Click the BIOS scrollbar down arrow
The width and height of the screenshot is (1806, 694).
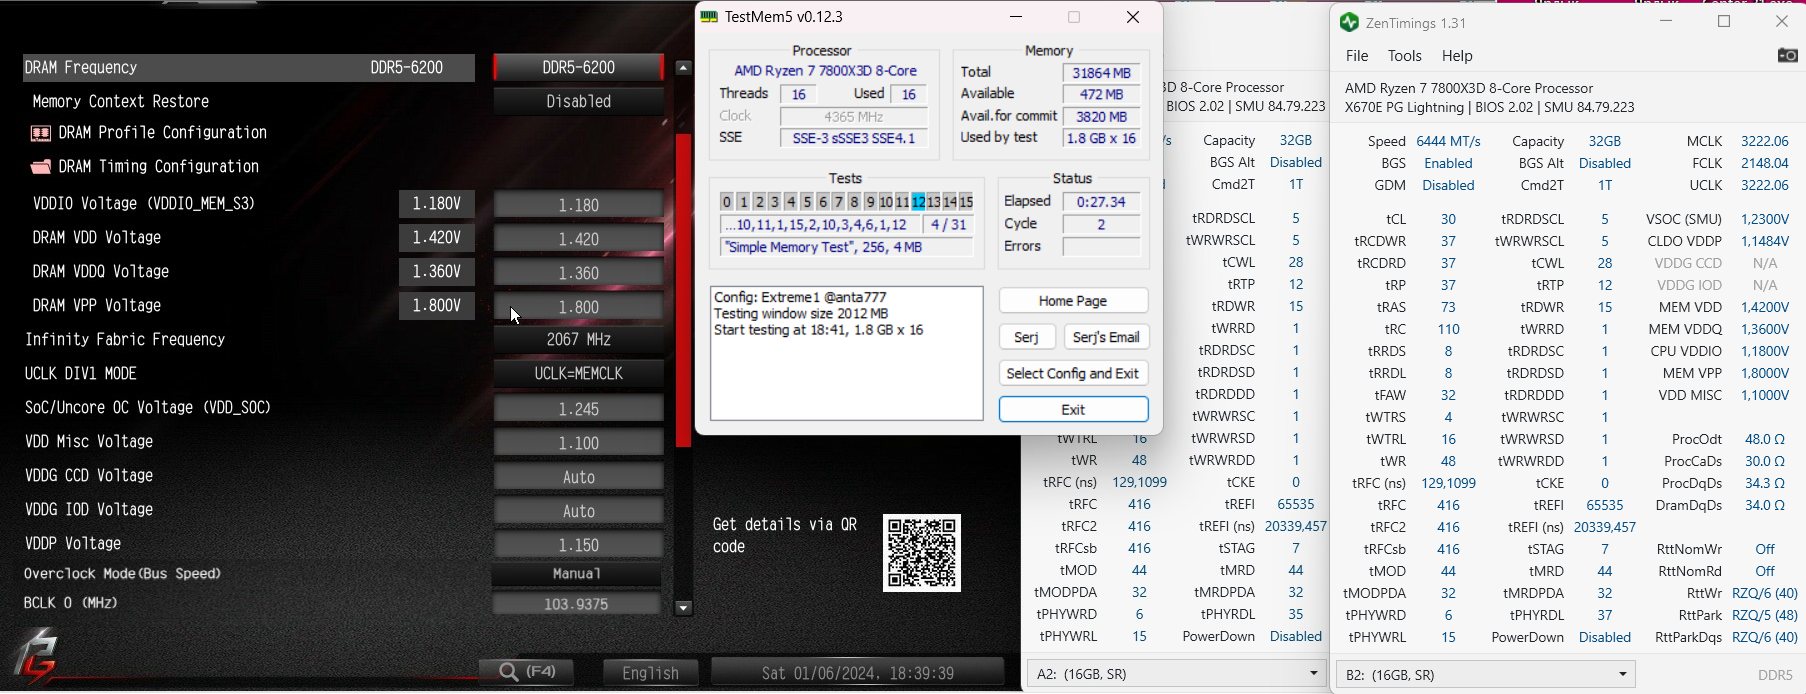[684, 607]
